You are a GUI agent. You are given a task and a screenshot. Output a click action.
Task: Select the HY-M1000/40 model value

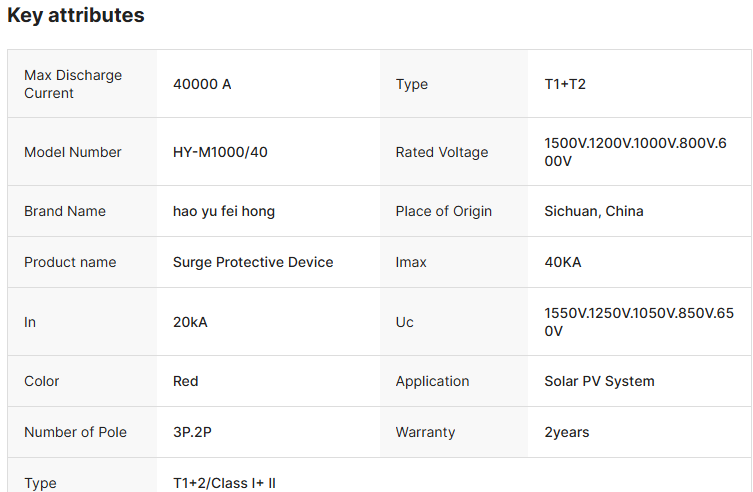[x=220, y=152]
